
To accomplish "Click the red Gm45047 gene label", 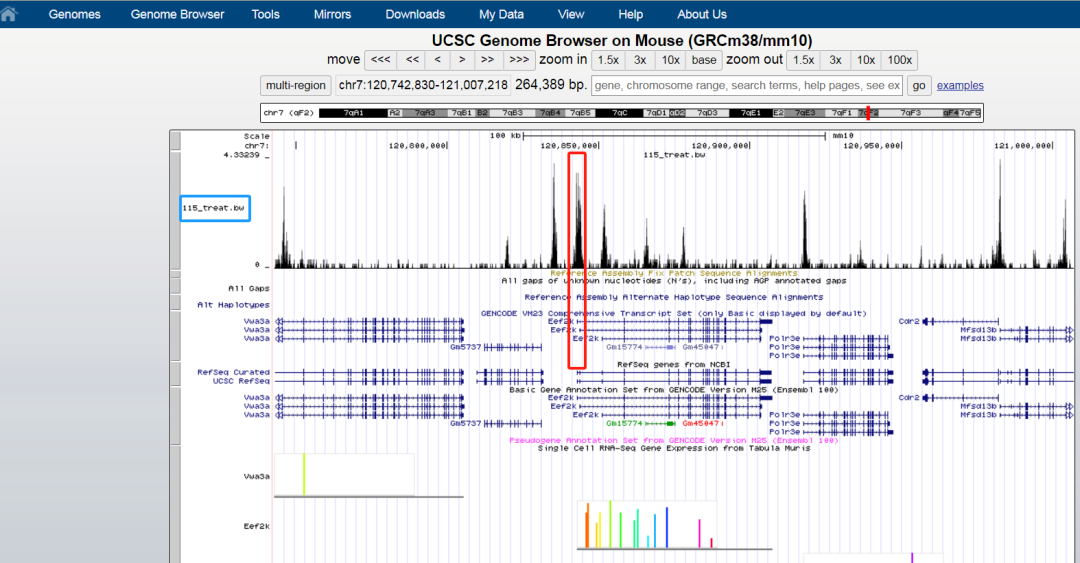I will 700,424.
